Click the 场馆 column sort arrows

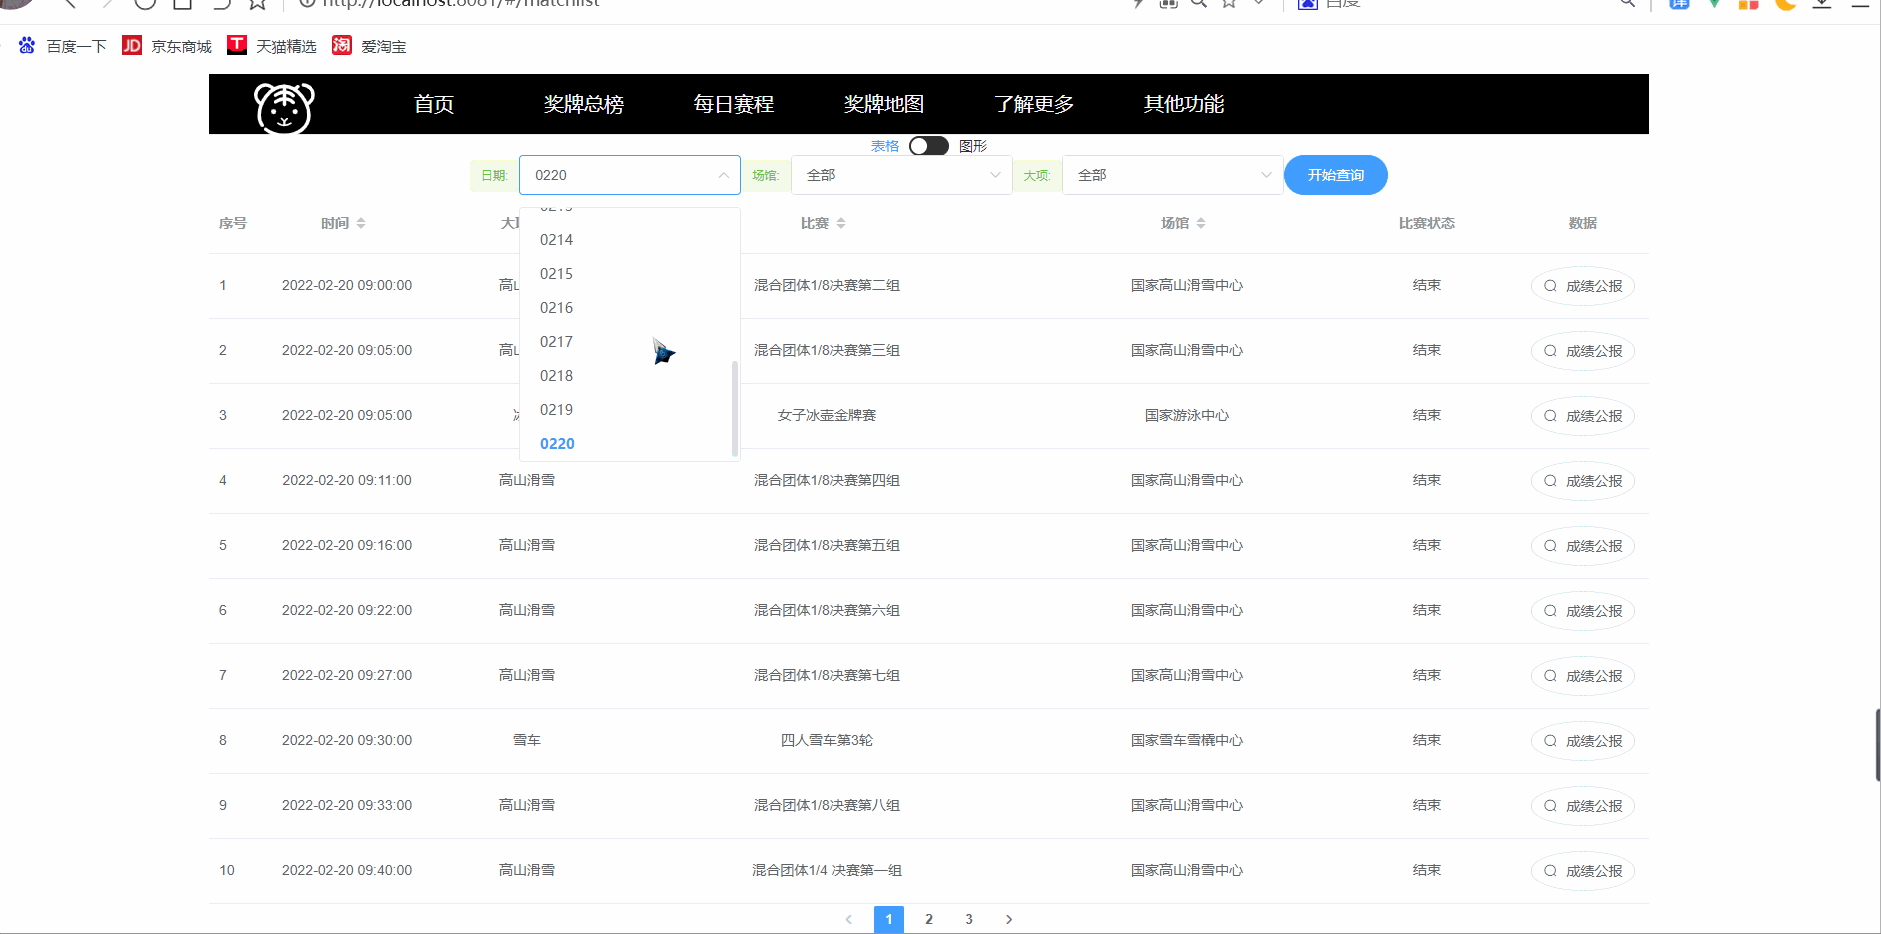(x=1203, y=223)
